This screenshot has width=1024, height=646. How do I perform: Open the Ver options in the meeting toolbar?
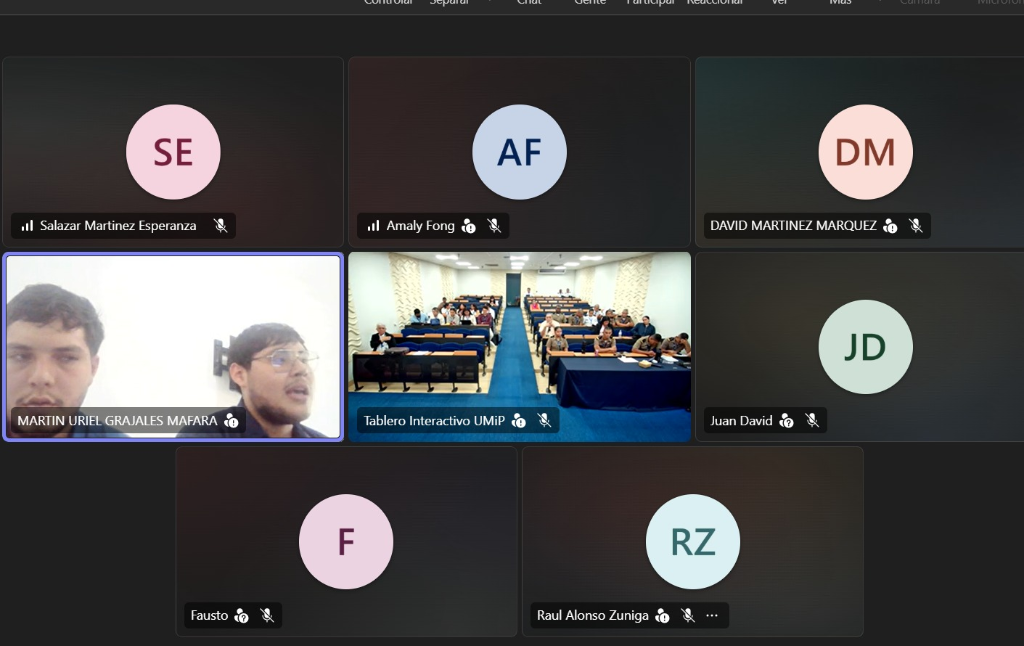pyautogui.click(x=779, y=3)
